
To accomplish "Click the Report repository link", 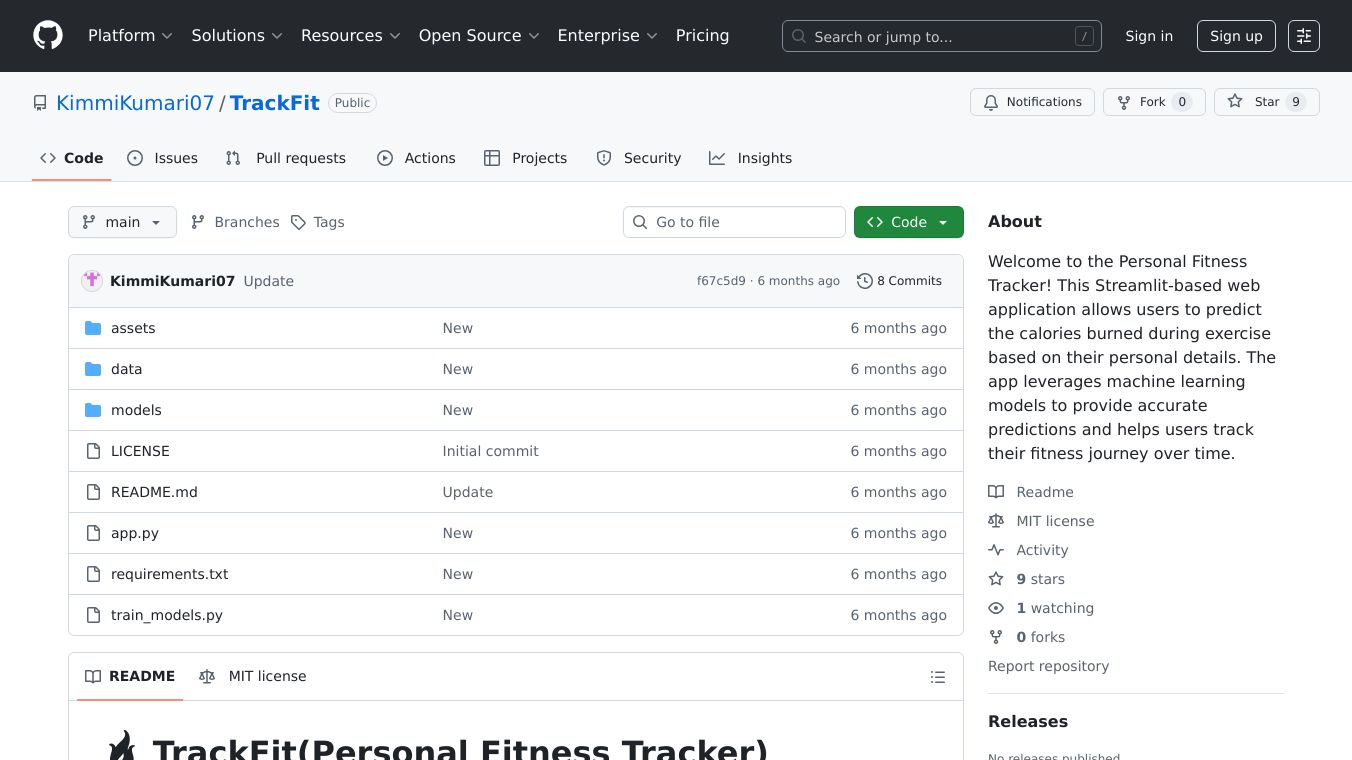I will point(1048,666).
